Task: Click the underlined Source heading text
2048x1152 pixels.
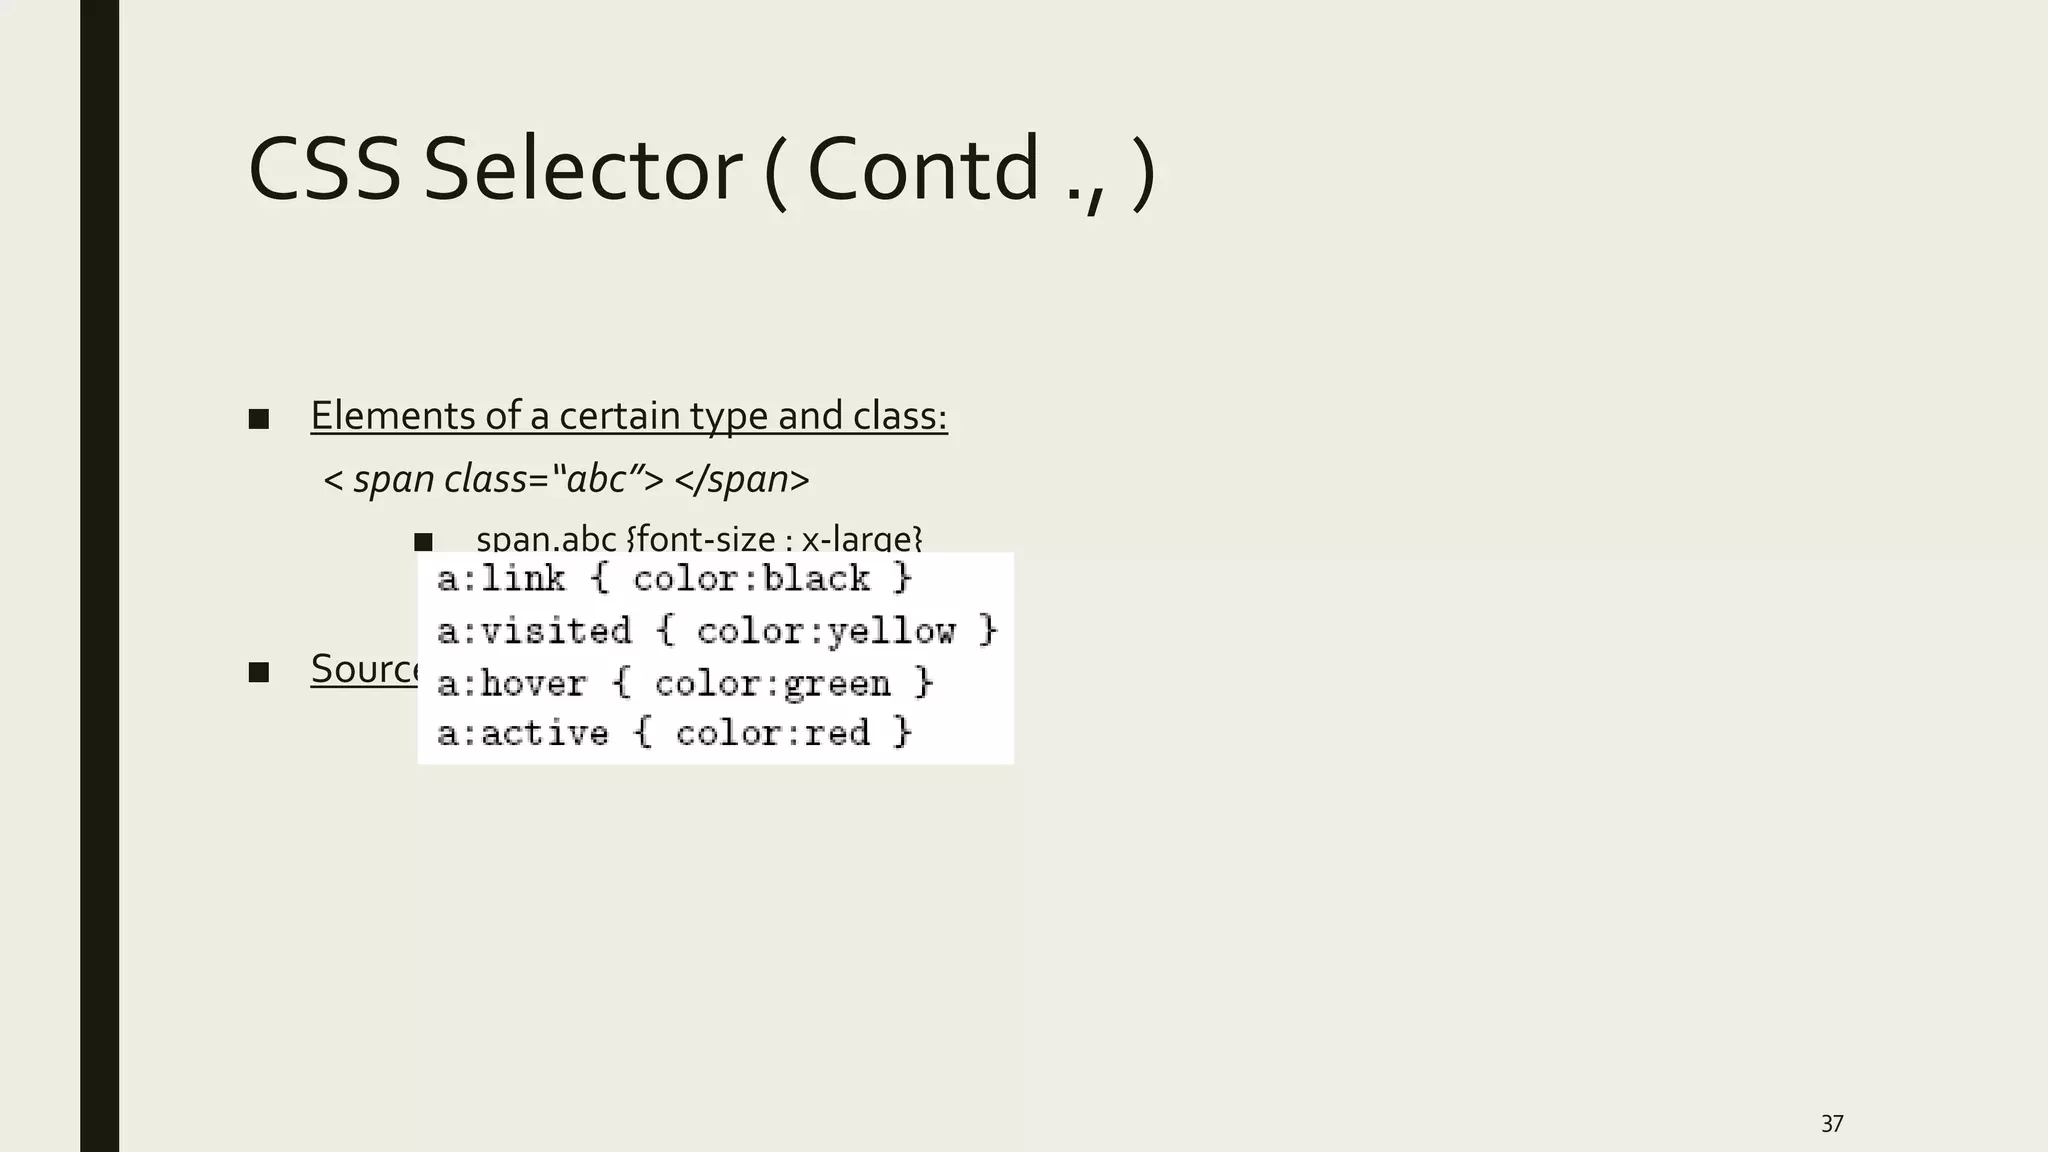Action: (x=364, y=668)
